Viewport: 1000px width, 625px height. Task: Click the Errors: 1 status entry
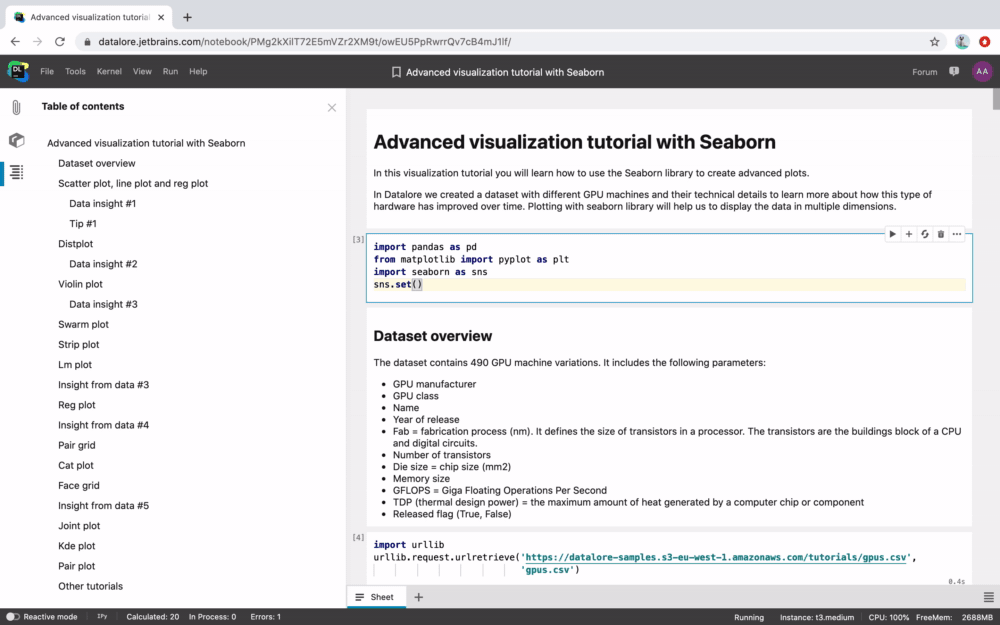265,617
